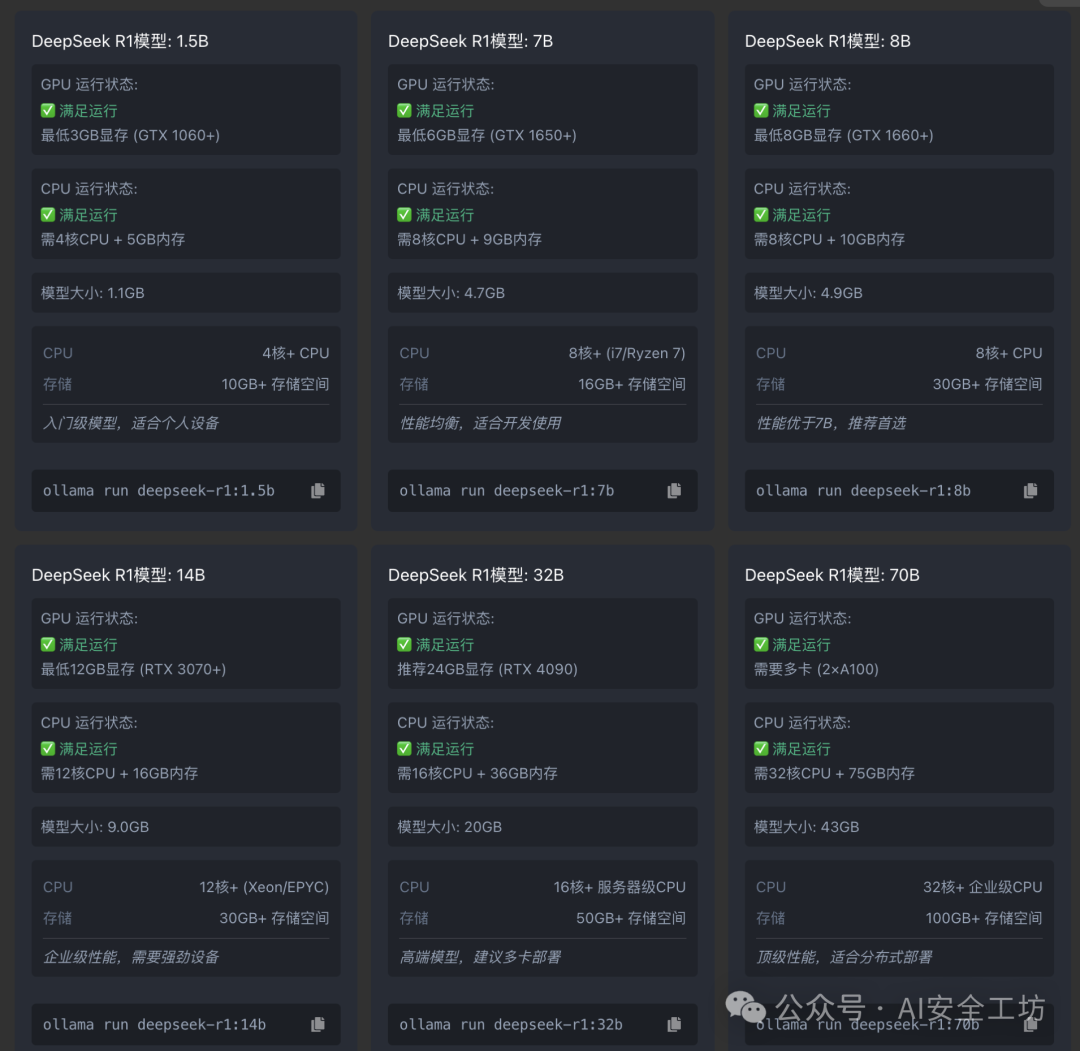Click '性能均衡，适合开发使用' note
1080x1051 pixels.
point(480,422)
